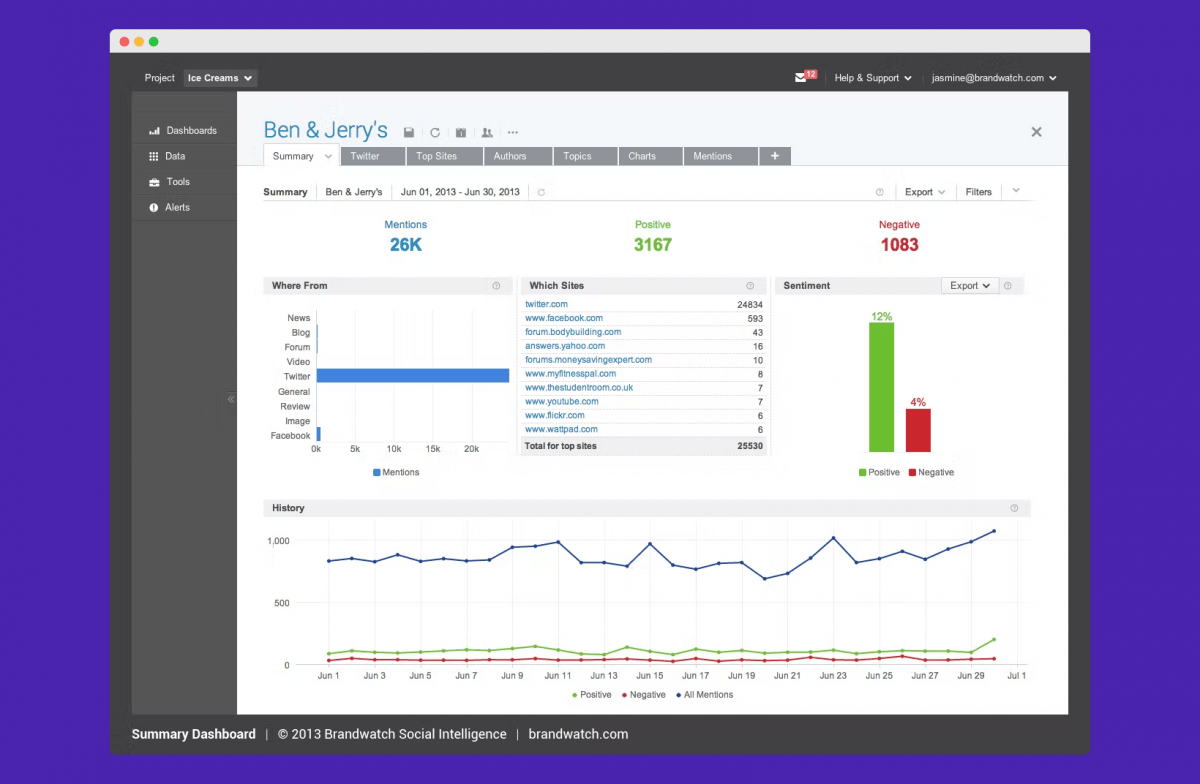Image resolution: width=1200 pixels, height=784 pixels.
Task: Open the www.facebook.com site link
Action: 564,318
